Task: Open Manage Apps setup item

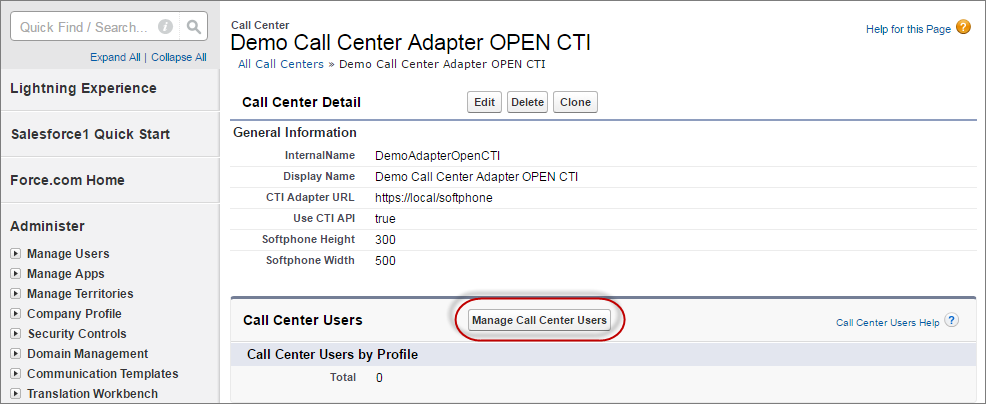Action: tap(65, 274)
